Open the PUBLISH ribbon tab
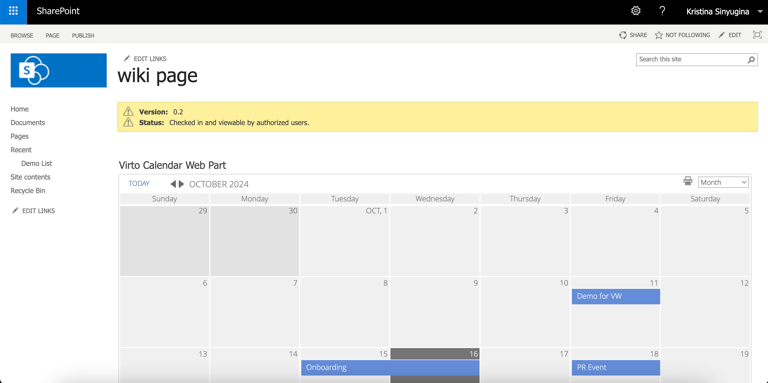Viewport: 768px width, 383px height. click(x=83, y=35)
